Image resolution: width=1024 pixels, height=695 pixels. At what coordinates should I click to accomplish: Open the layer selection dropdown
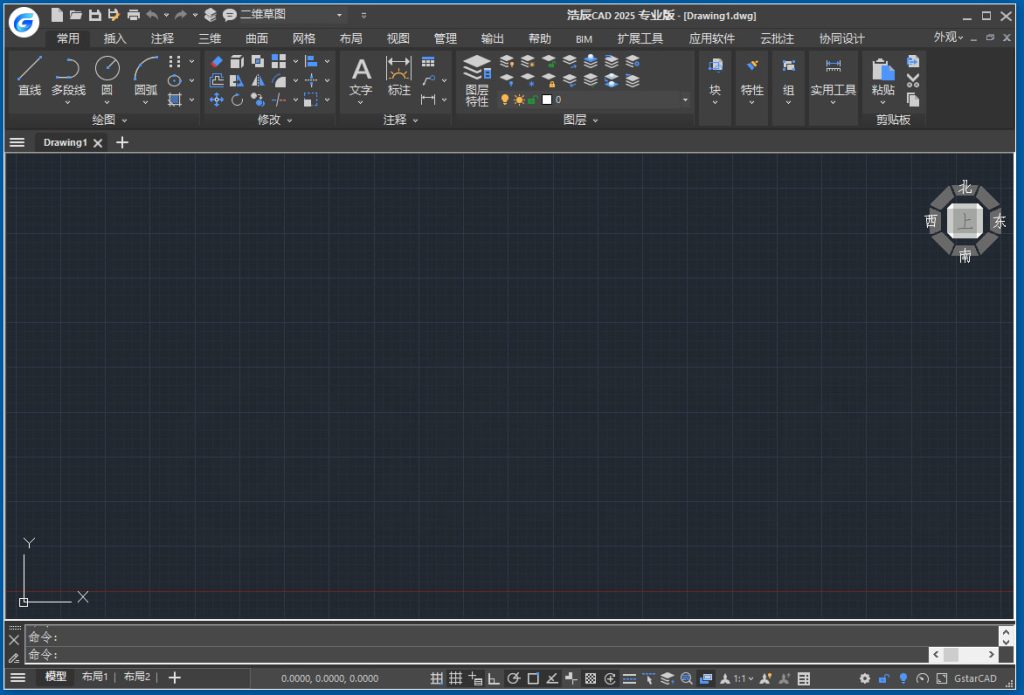pos(685,99)
